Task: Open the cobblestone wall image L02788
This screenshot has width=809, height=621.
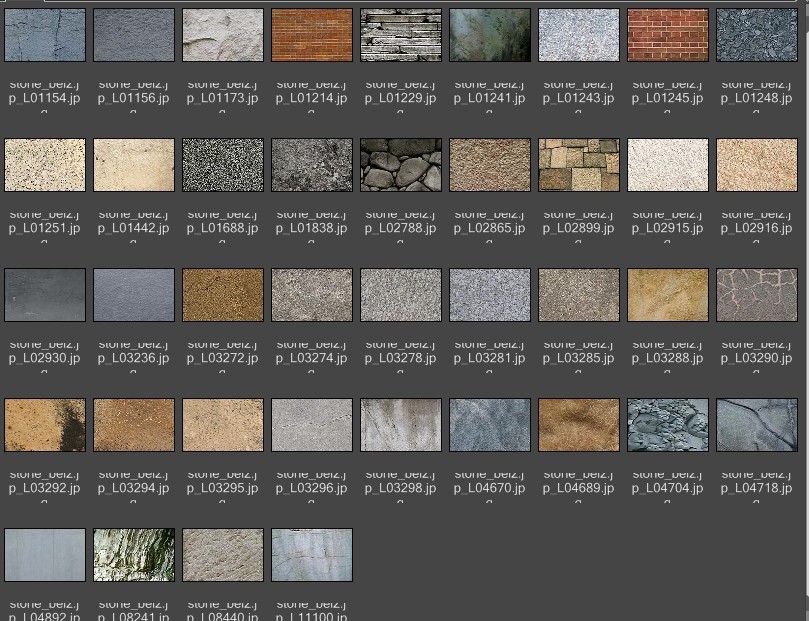Action: (400, 165)
